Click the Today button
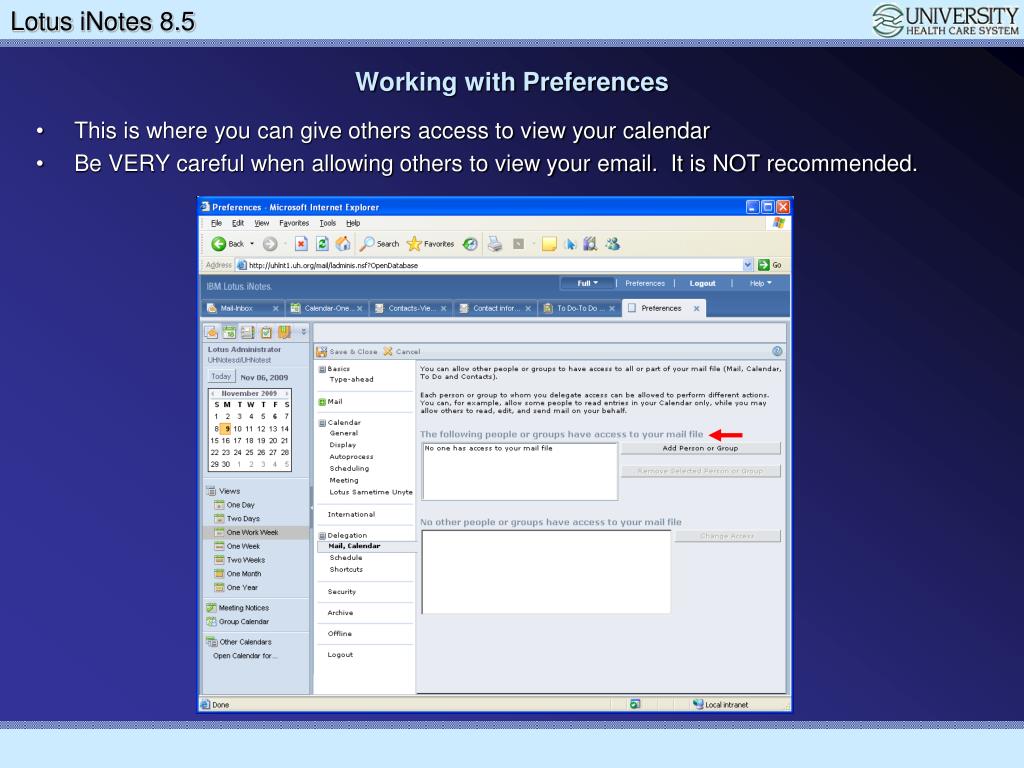Screen dimensions: 1024x768 pyautogui.click(x=221, y=377)
